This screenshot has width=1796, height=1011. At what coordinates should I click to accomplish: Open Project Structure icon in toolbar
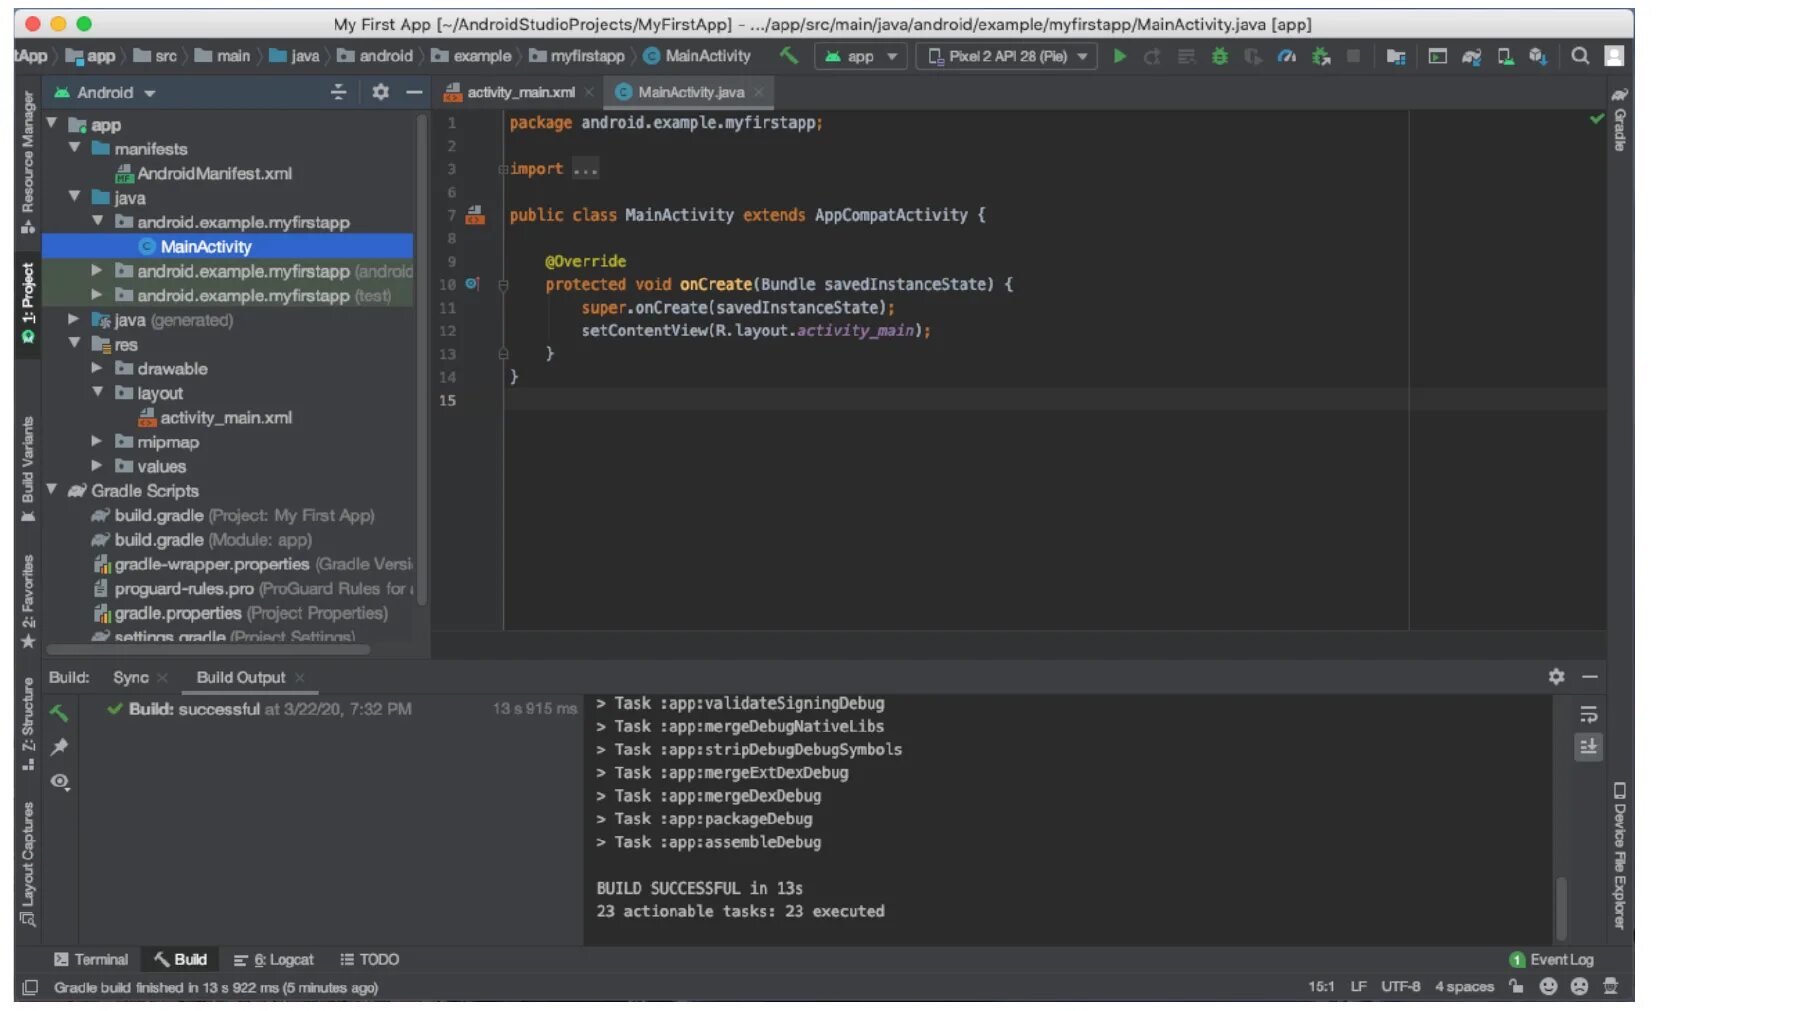(x=1396, y=56)
